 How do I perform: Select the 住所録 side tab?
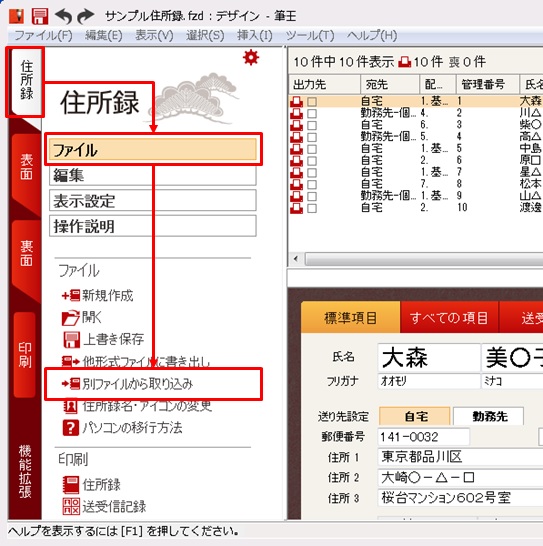point(27,81)
